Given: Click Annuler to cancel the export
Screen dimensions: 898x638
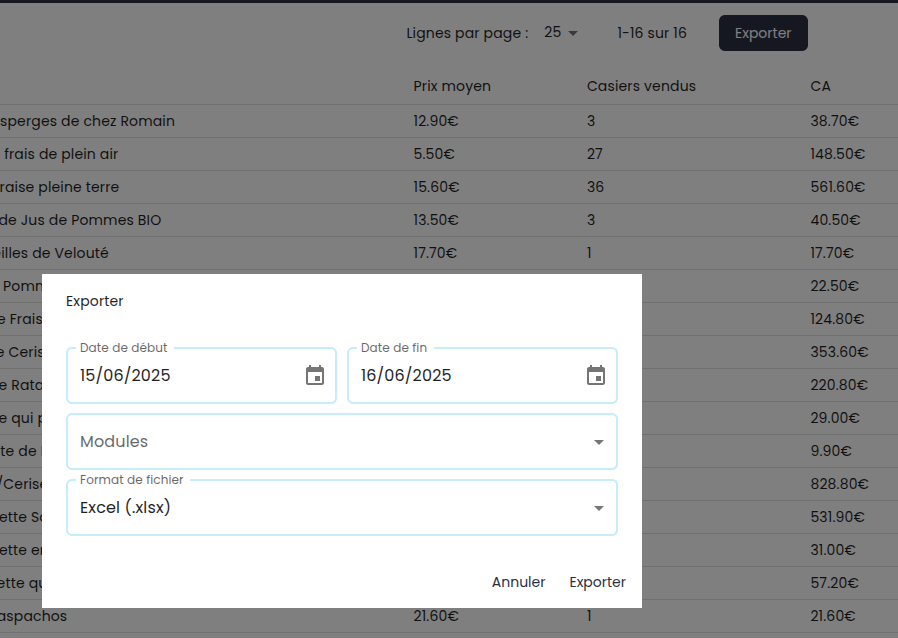Looking at the screenshot, I should coord(518,582).
